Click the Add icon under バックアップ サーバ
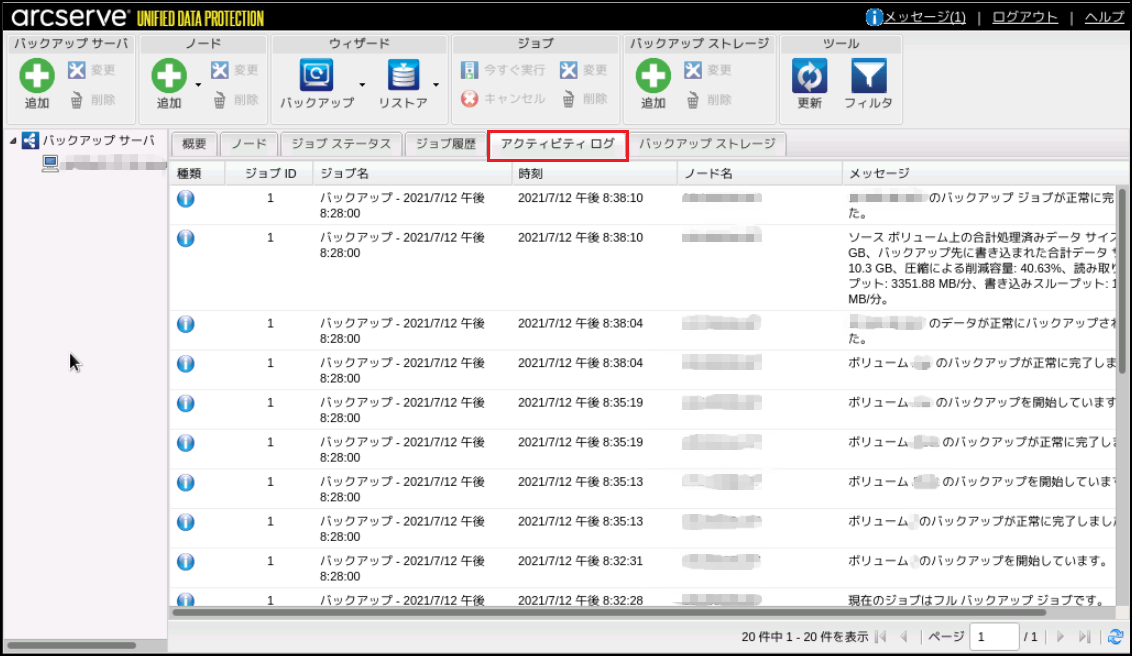 click(37, 77)
